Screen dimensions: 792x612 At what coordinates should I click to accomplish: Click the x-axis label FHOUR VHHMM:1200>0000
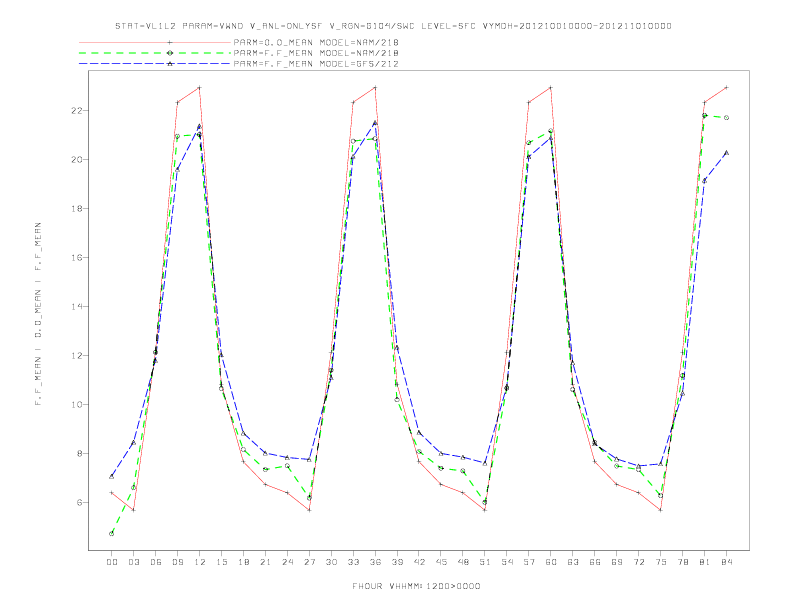click(x=416, y=586)
